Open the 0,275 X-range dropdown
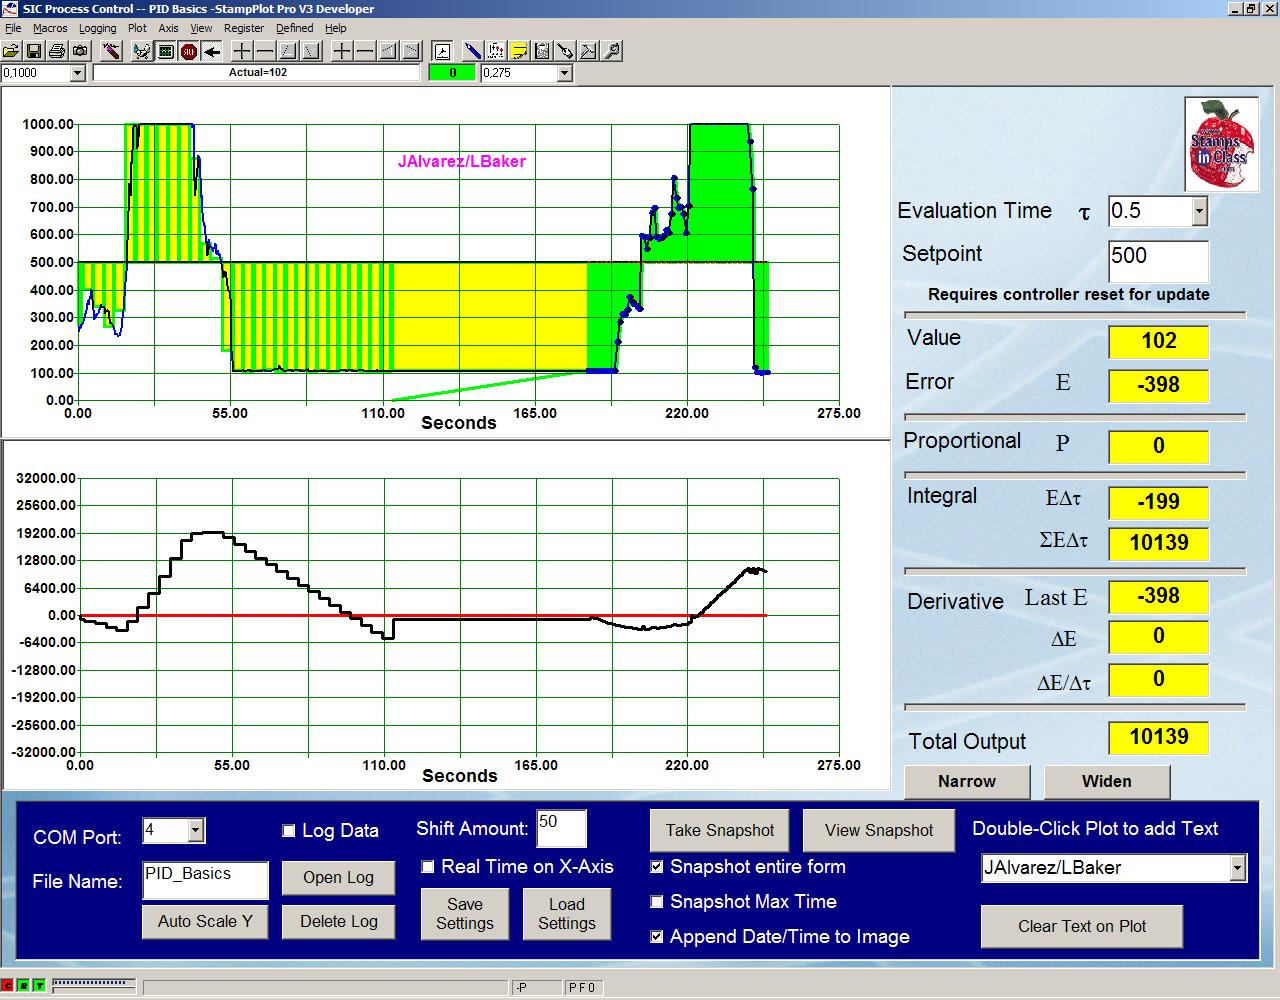 point(564,73)
